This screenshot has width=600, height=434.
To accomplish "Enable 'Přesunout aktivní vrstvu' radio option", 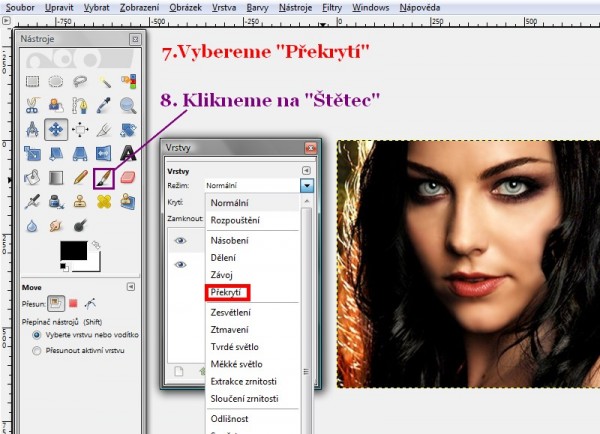I will pos(37,351).
